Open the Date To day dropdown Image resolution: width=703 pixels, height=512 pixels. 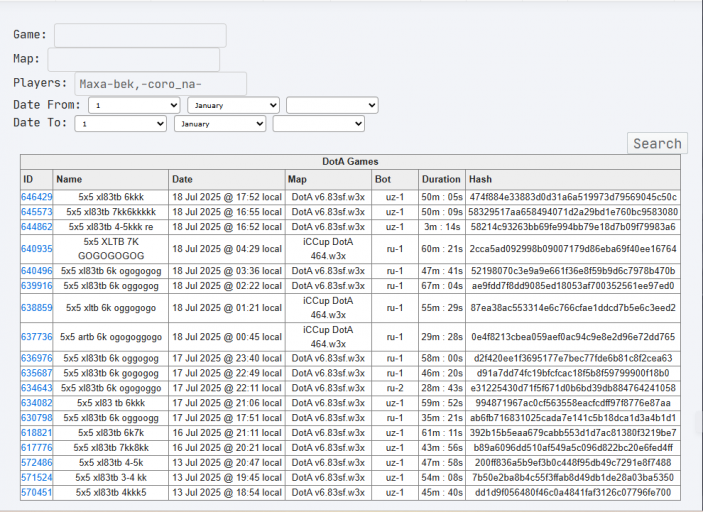click(x=121, y=124)
